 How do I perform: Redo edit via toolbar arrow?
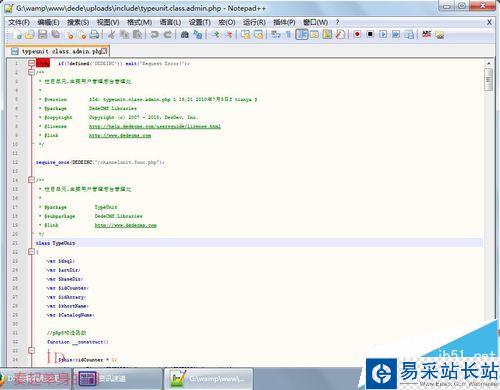(x=167, y=34)
